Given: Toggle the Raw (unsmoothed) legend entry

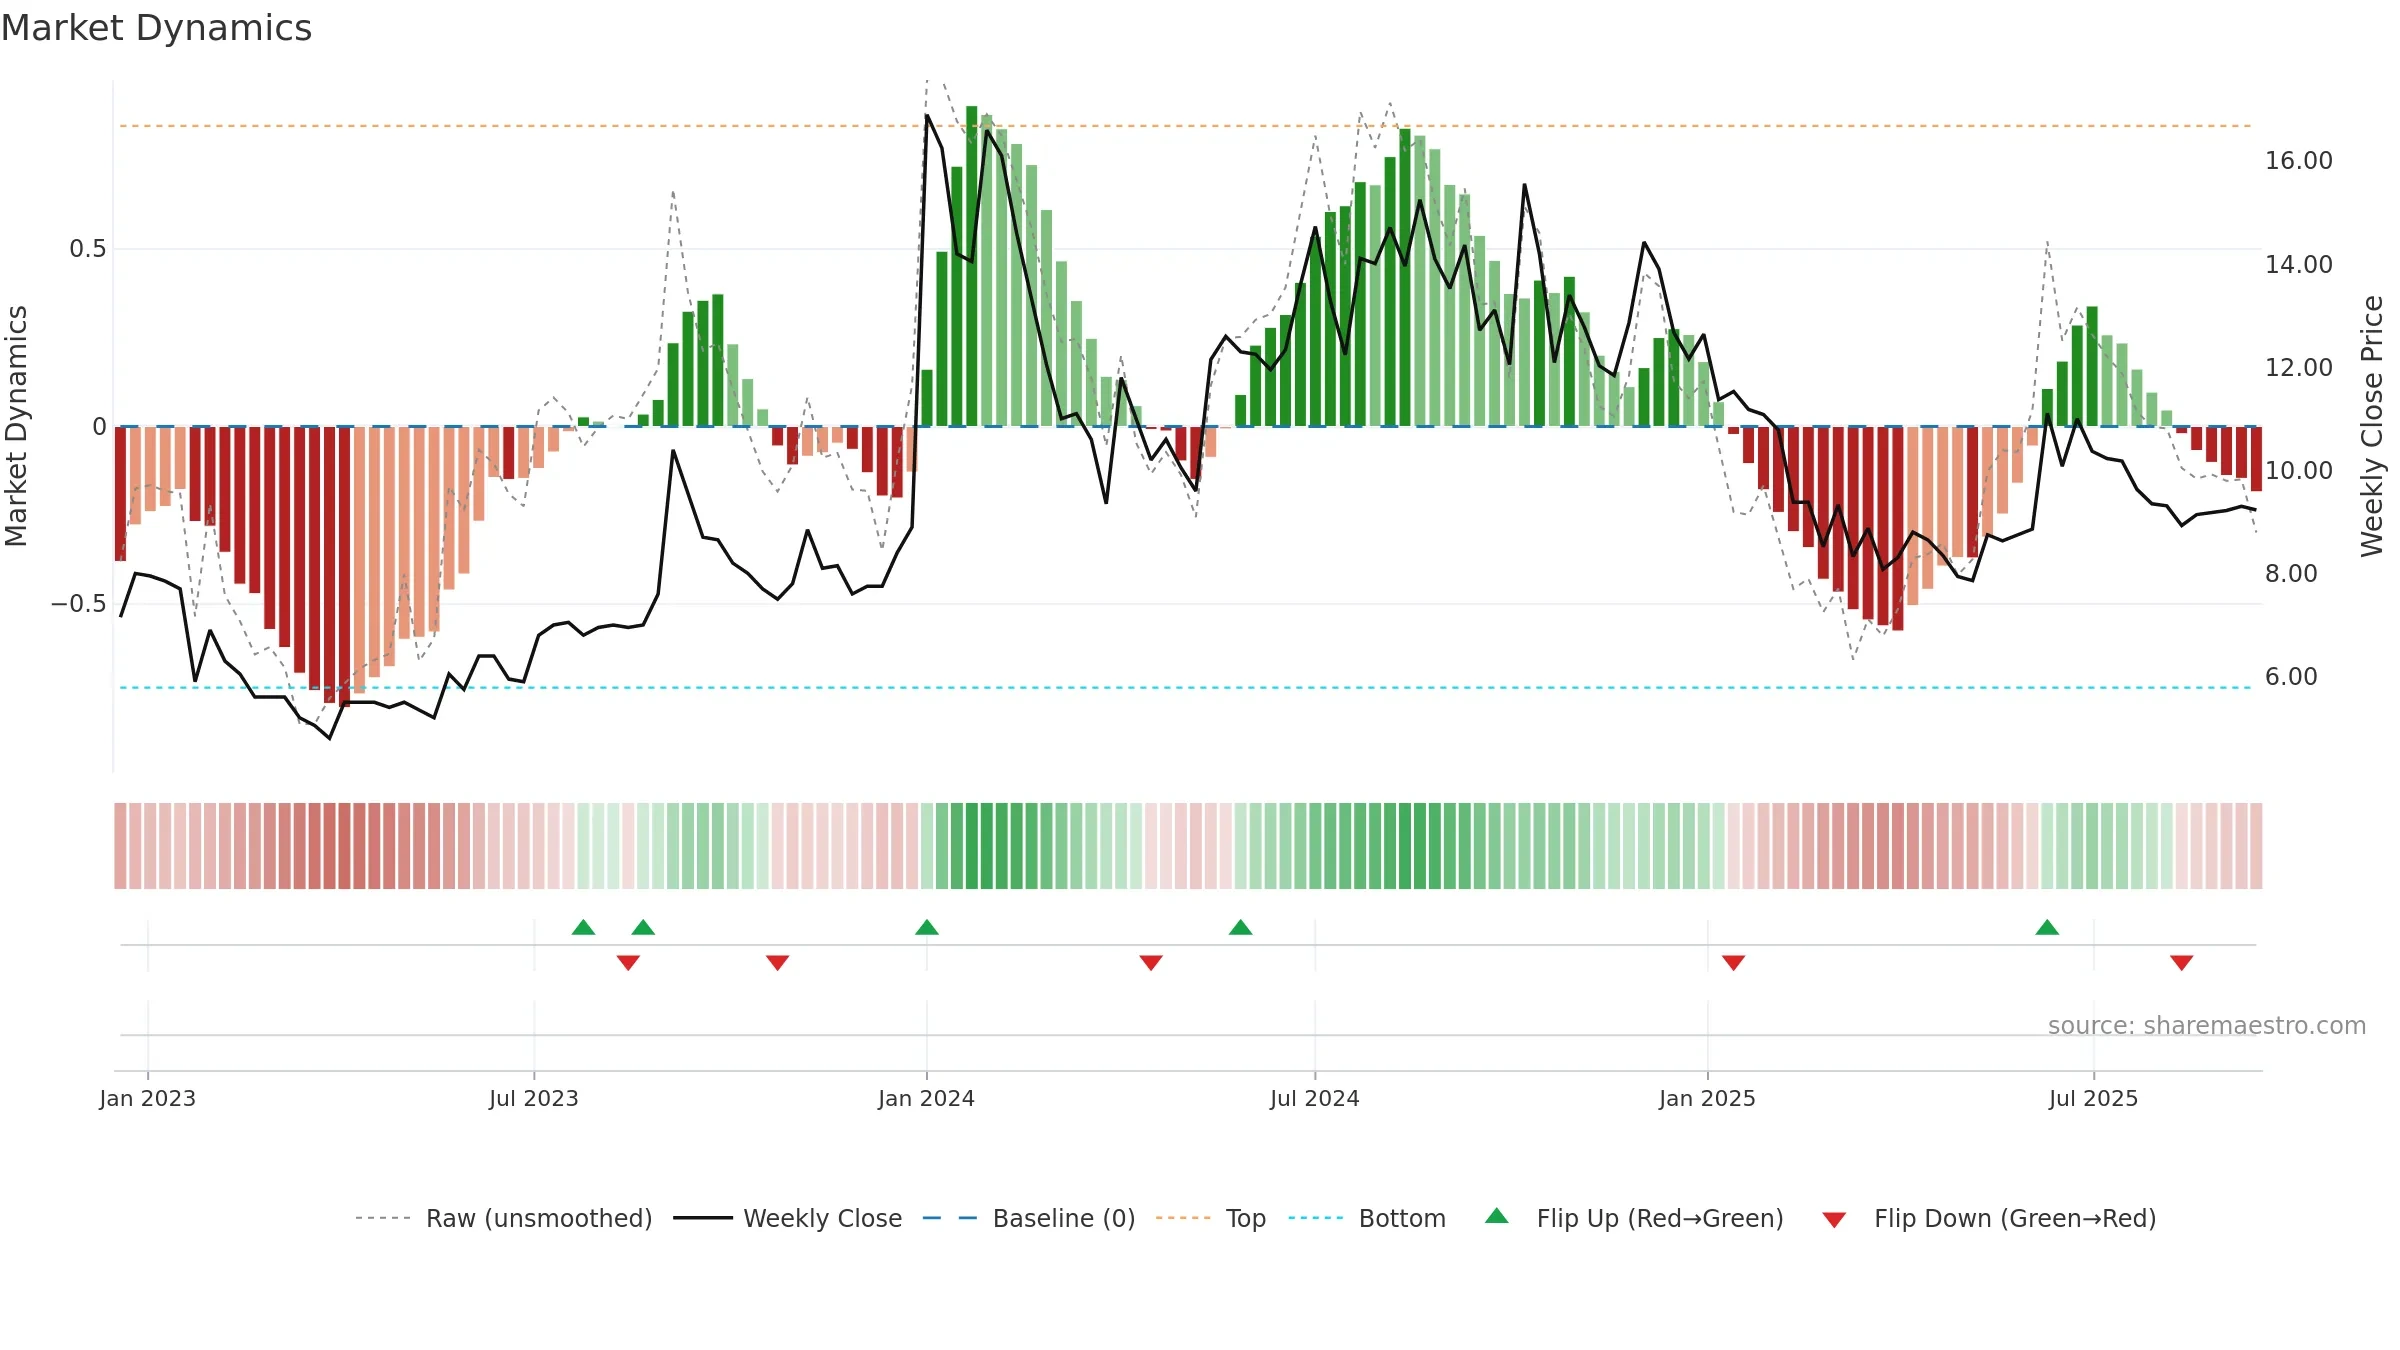Looking at the screenshot, I should (504, 1218).
